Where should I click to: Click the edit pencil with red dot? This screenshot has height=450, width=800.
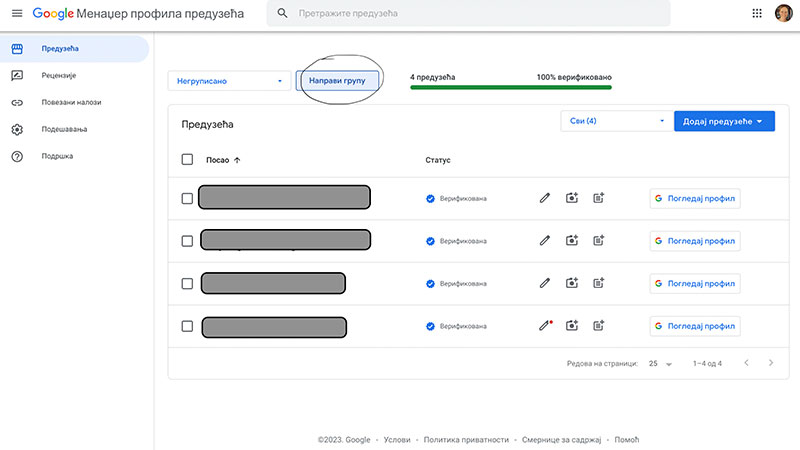coord(545,326)
